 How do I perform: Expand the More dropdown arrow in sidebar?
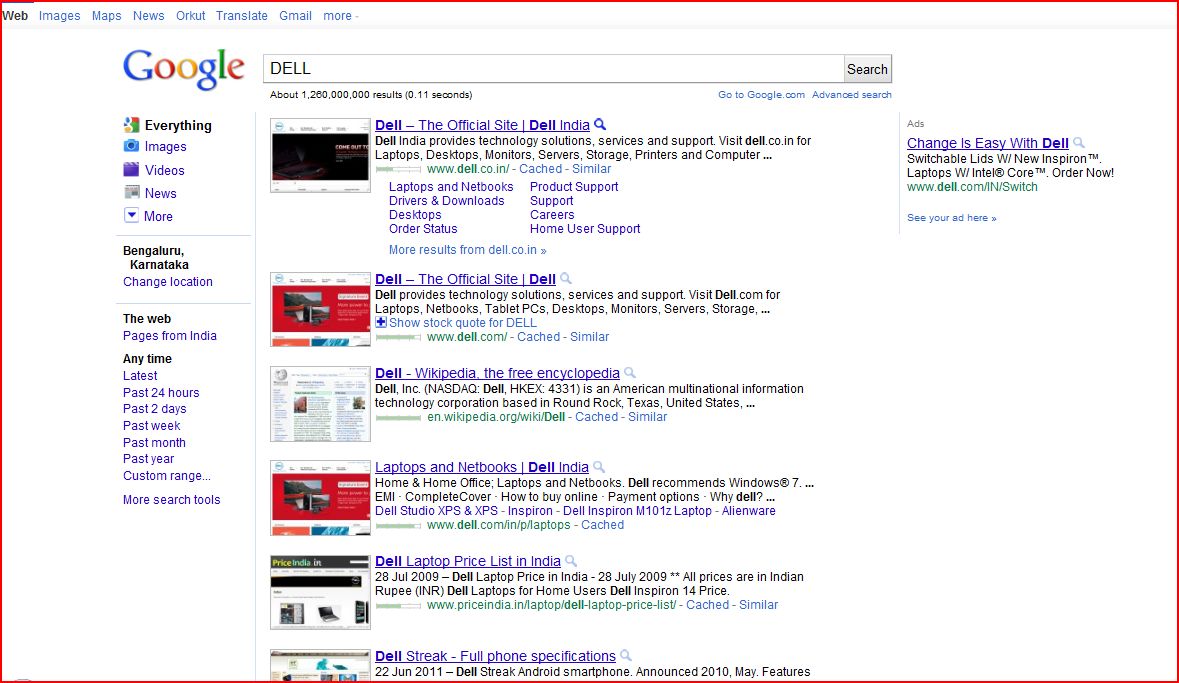[132, 216]
